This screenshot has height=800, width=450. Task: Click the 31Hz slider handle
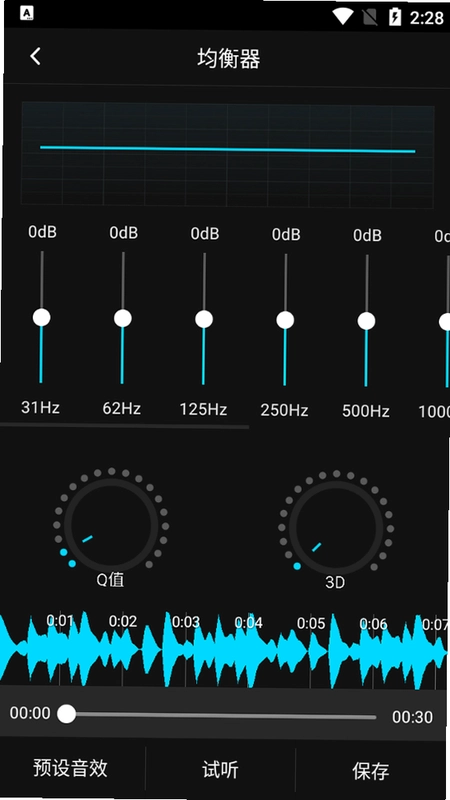point(41,317)
